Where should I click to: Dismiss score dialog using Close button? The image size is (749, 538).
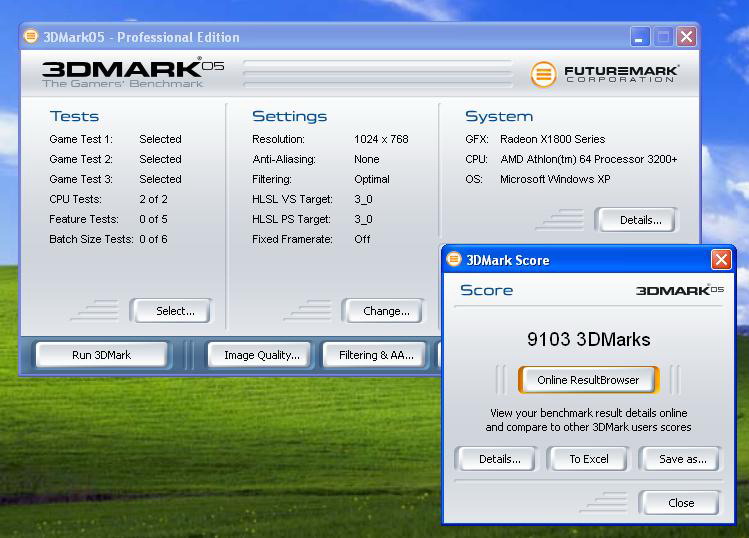tap(681, 503)
